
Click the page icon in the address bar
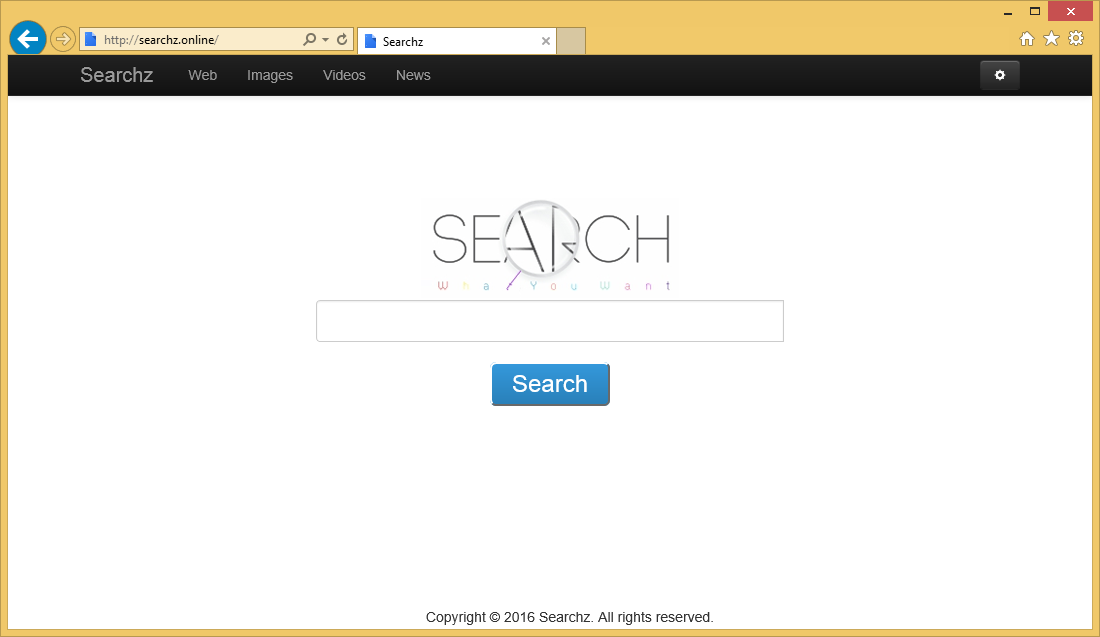(x=90, y=39)
